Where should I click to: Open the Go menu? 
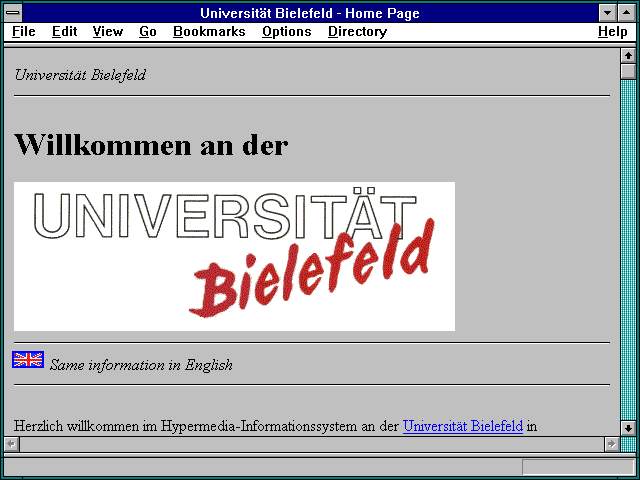point(148,31)
